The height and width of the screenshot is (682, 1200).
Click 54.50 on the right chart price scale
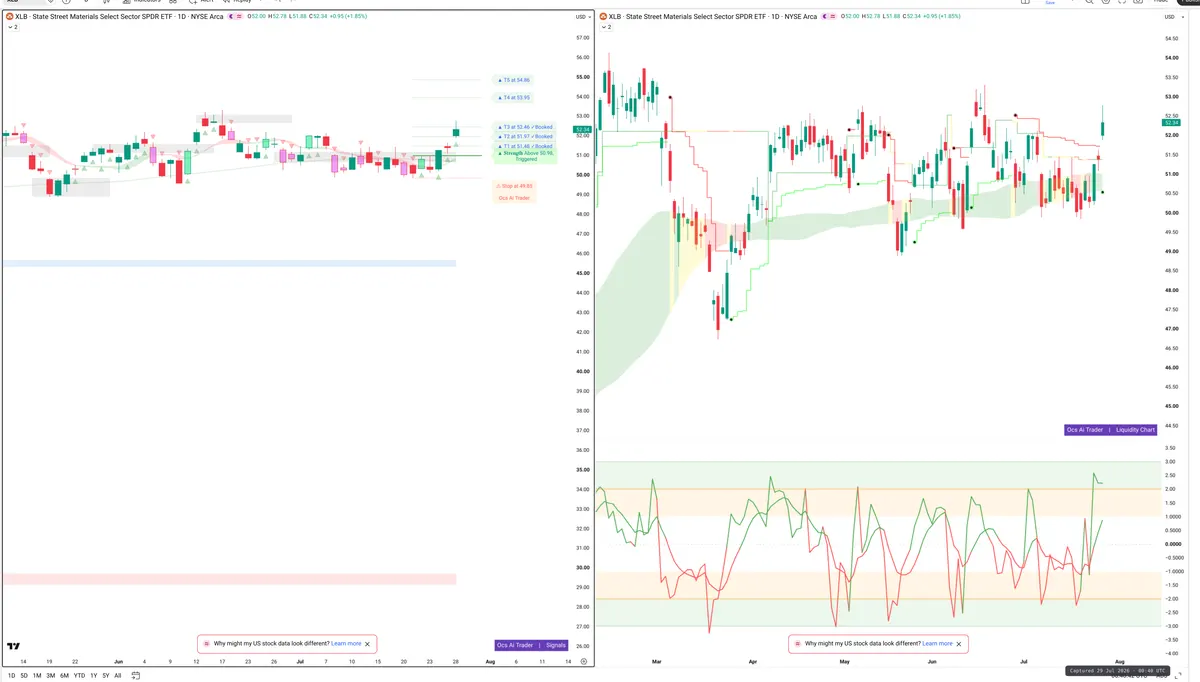pos(1172,38)
